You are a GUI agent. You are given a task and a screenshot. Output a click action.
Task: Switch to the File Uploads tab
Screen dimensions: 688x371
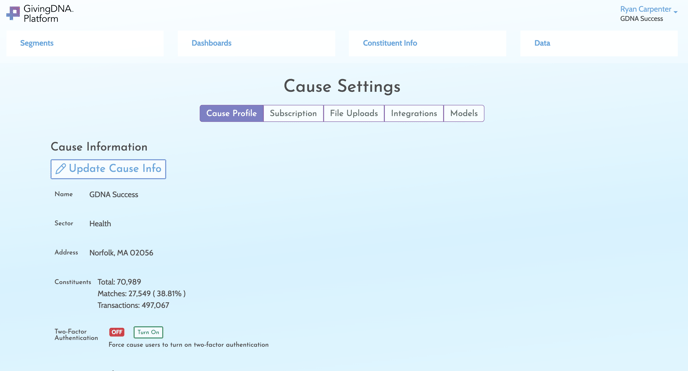tap(354, 113)
